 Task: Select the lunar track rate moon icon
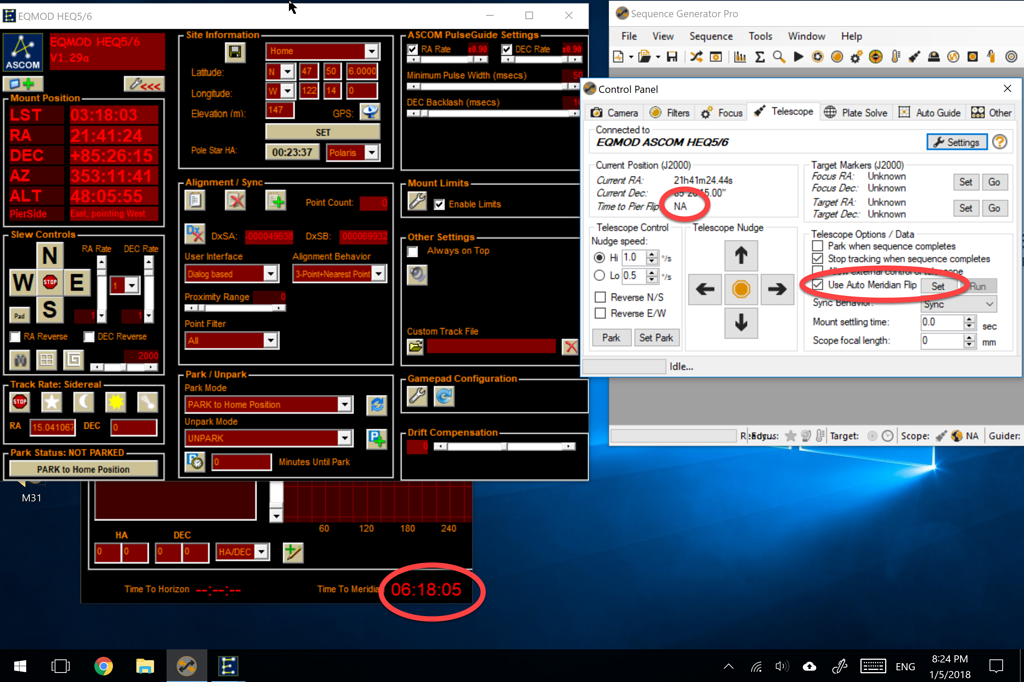point(84,402)
